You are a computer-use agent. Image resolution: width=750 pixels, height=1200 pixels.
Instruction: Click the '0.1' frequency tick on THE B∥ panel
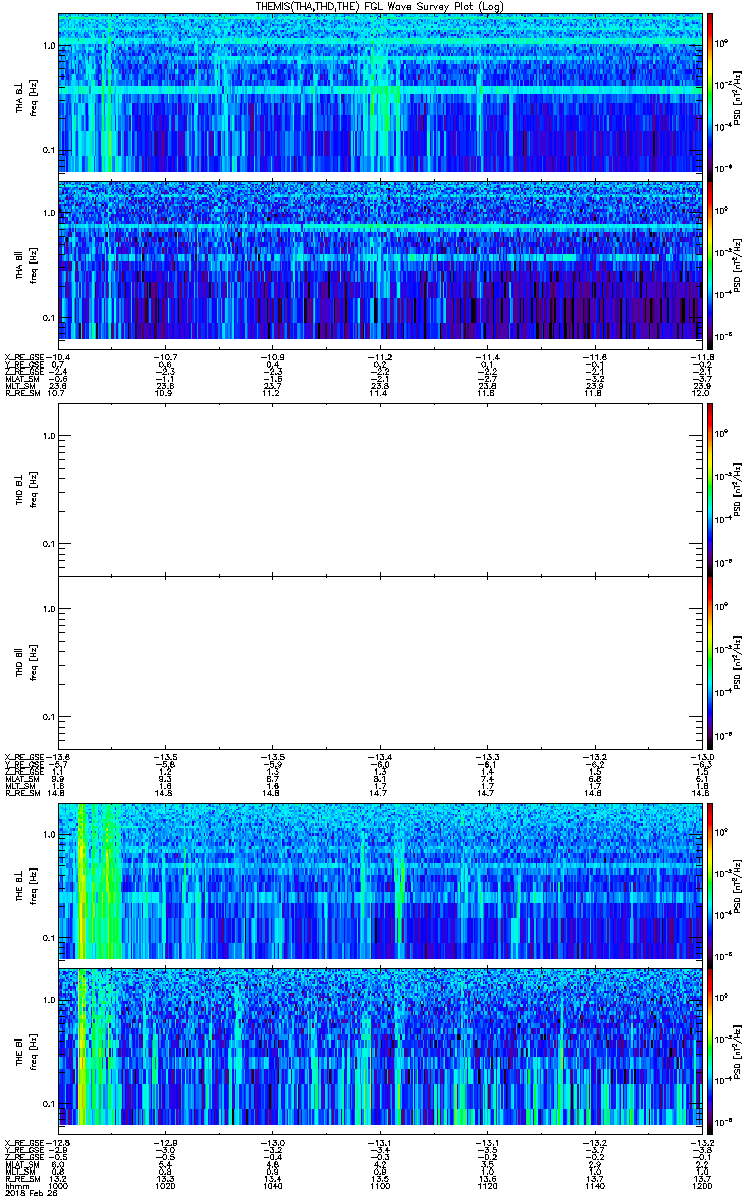[x=49, y=1103]
